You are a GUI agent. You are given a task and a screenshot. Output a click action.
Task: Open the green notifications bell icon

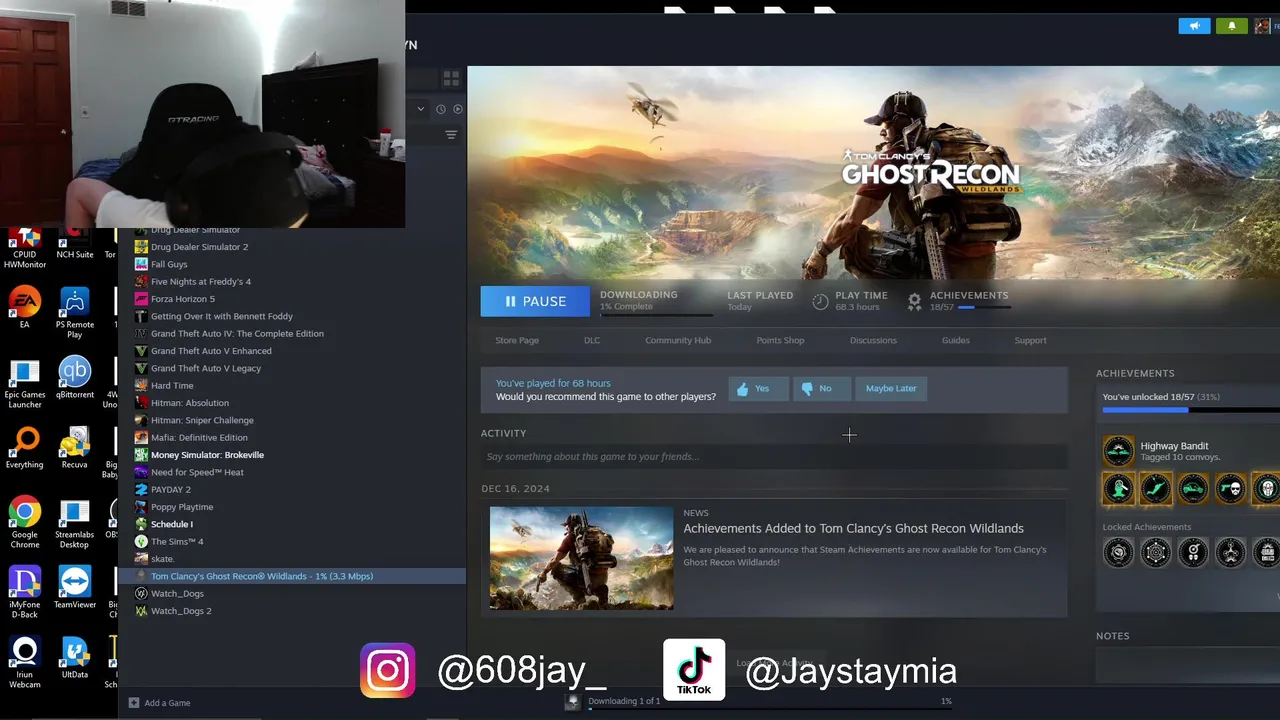1231,26
